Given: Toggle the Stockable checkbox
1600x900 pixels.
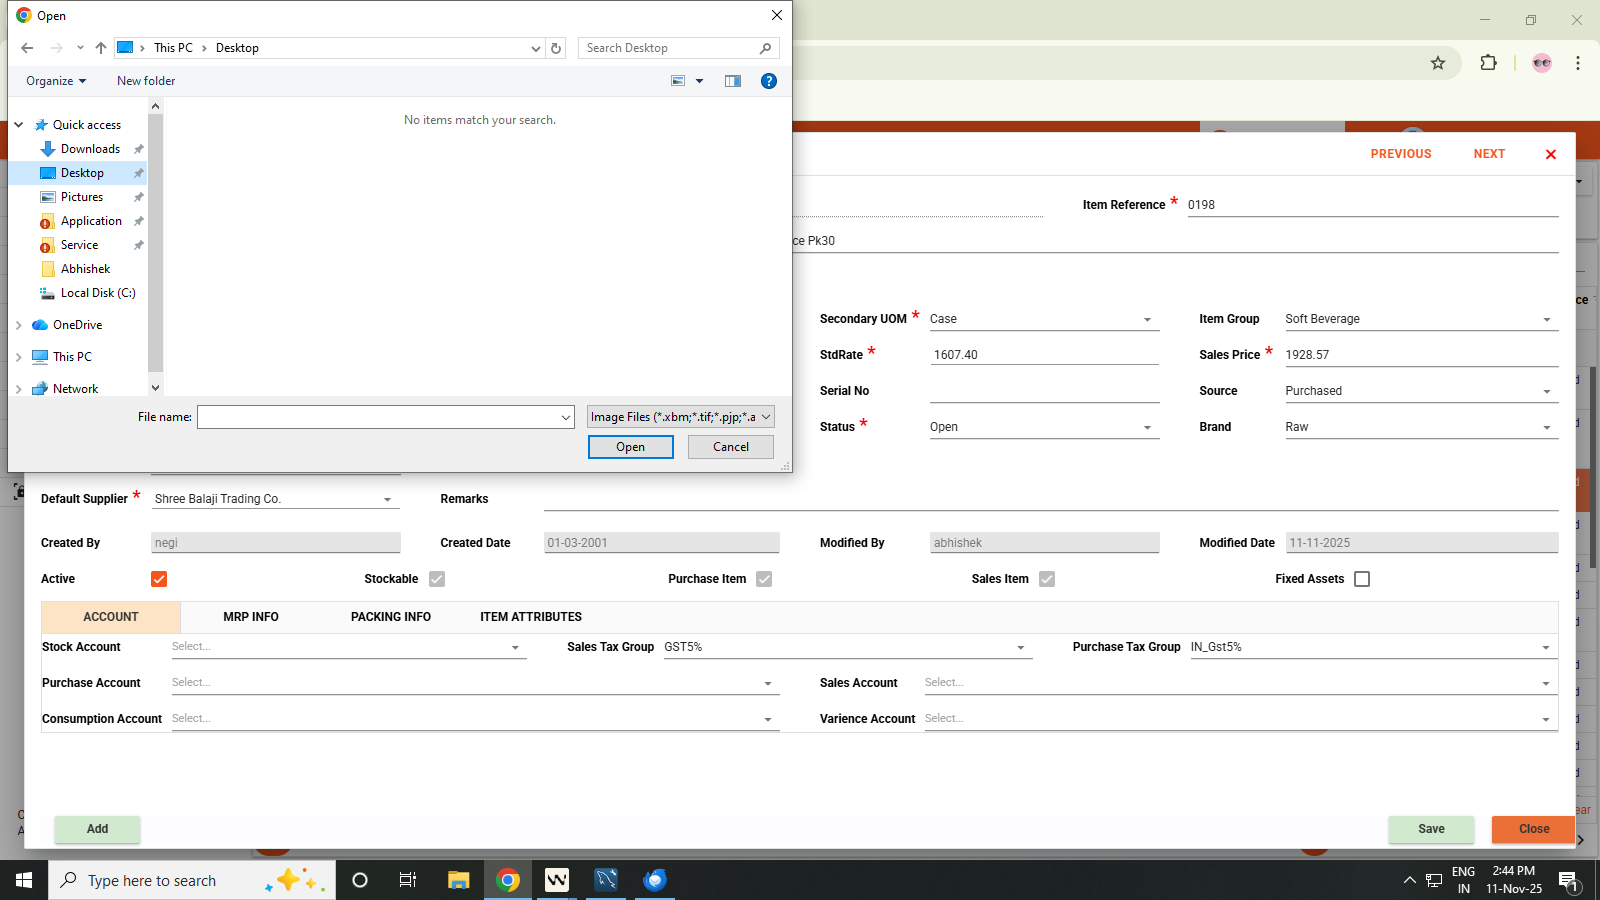Looking at the screenshot, I should (x=437, y=579).
